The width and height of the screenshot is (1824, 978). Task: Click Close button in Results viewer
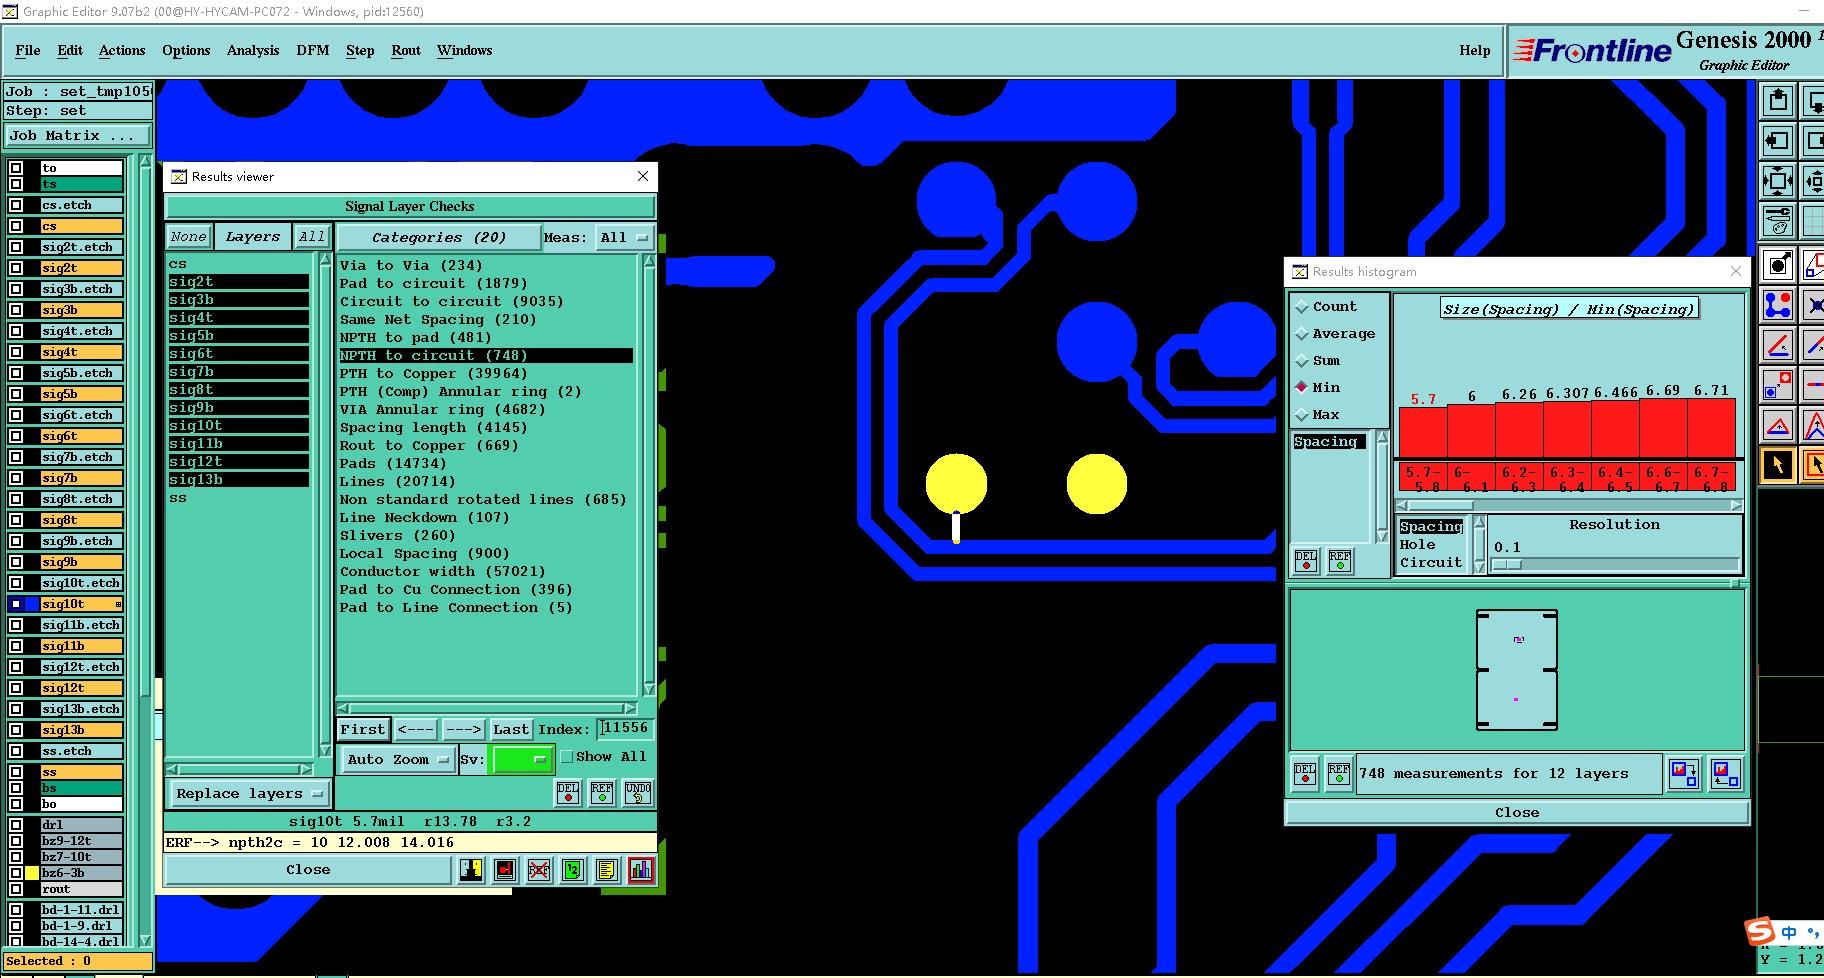click(x=308, y=870)
